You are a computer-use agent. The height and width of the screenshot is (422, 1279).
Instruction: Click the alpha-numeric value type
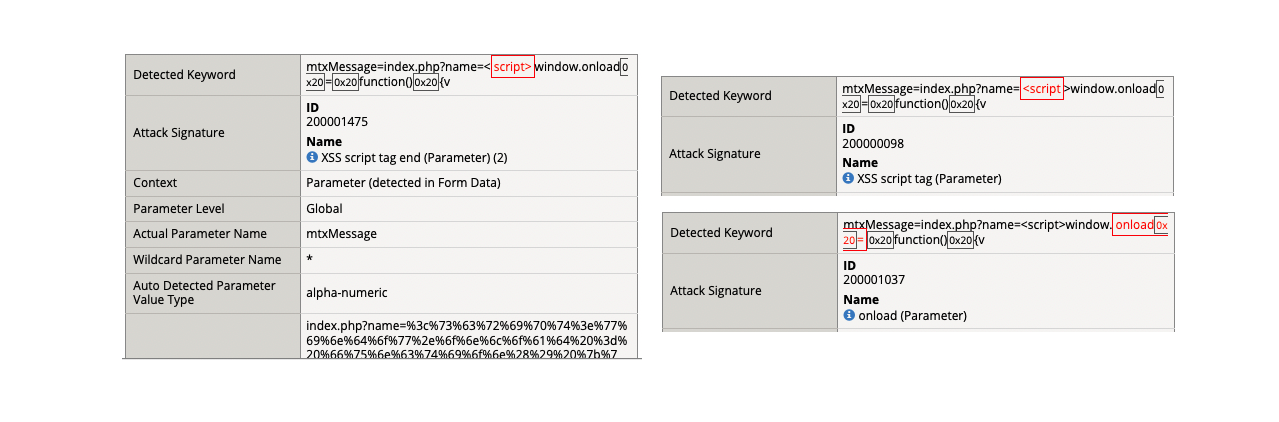(346, 293)
